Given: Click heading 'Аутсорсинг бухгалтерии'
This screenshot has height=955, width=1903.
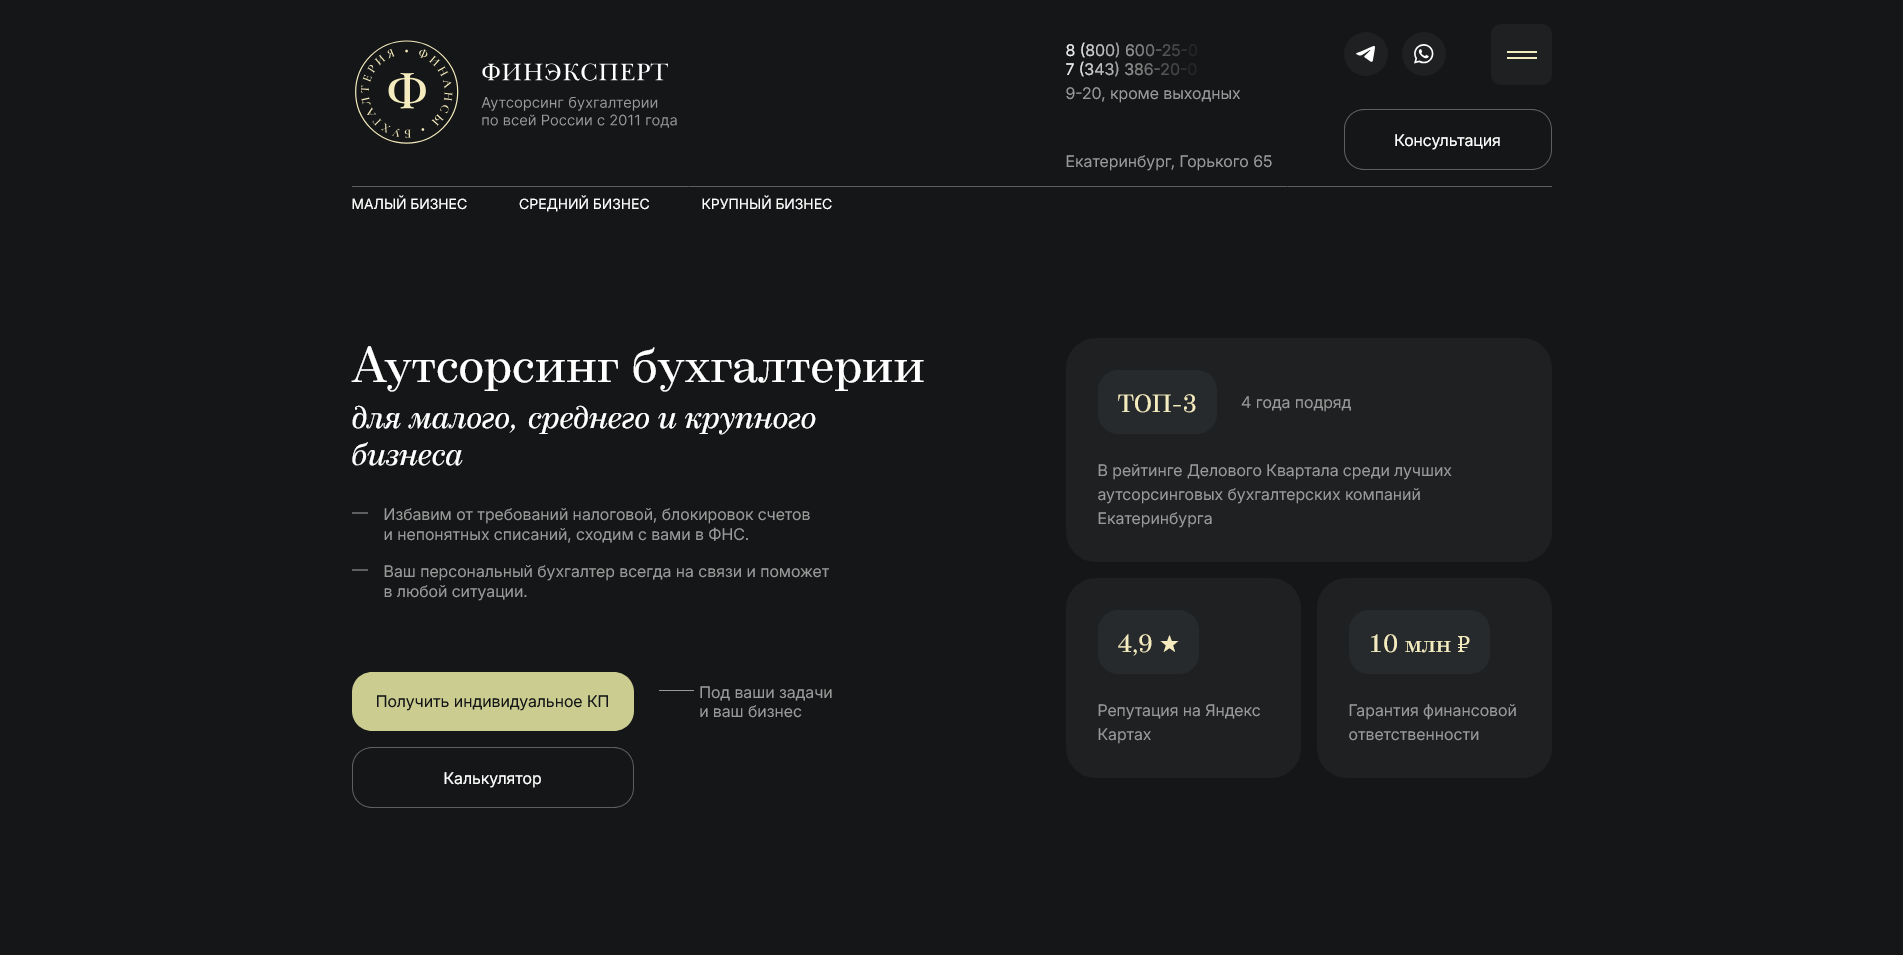Looking at the screenshot, I should click(x=638, y=366).
